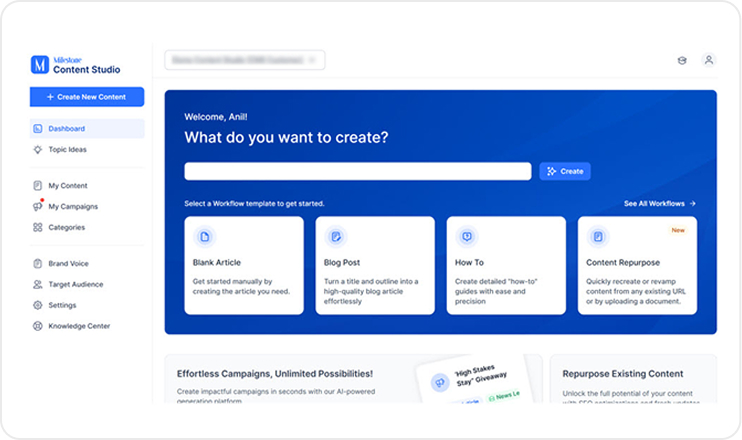Open Brand Voice page
The height and width of the screenshot is (440, 742).
click(x=69, y=264)
